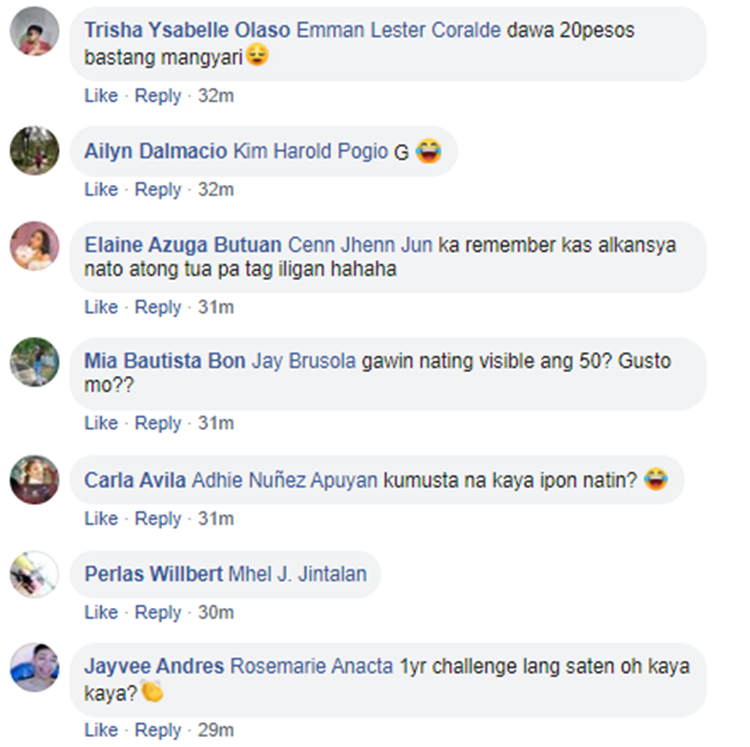Screen dimensions: 750x747
Task: Open Mhel J. Jintalan's tagged profile
Action: coord(298,574)
